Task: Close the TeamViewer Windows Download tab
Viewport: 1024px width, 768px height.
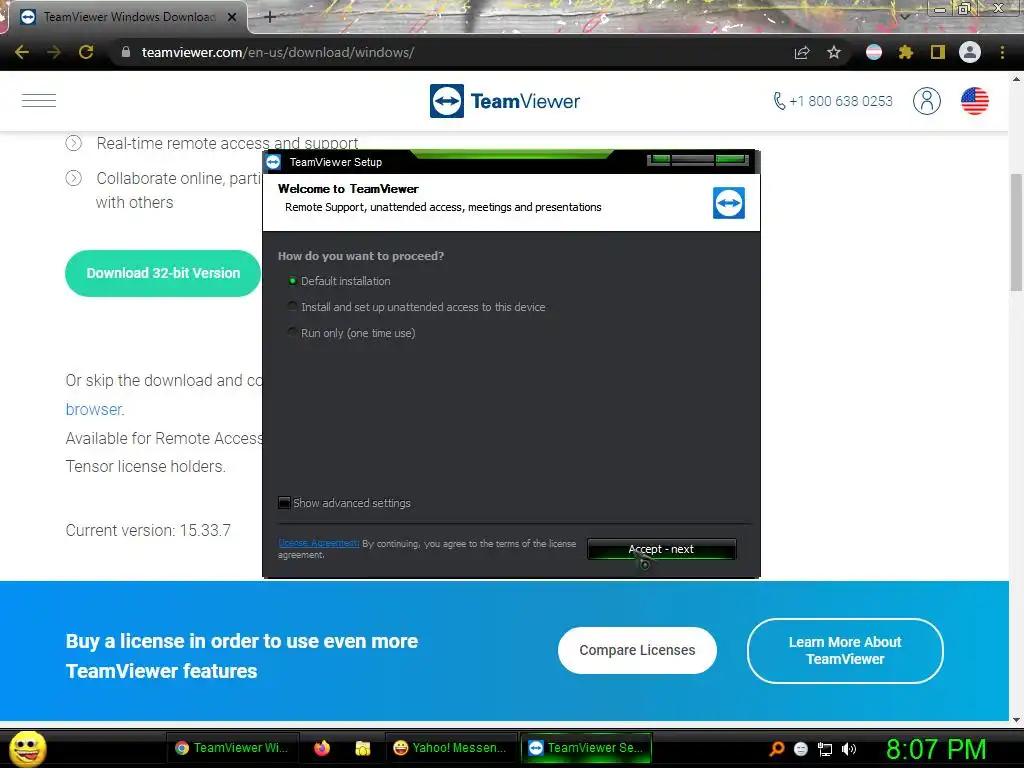Action: click(x=232, y=18)
